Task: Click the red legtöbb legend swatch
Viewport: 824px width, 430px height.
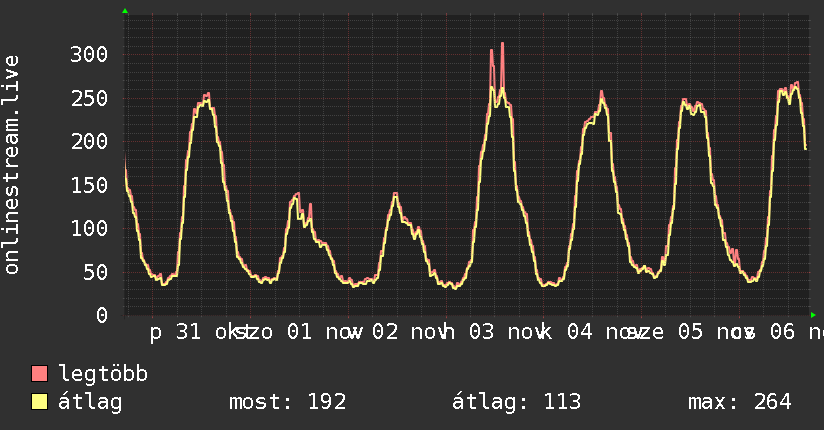Action: coord(40,374)
